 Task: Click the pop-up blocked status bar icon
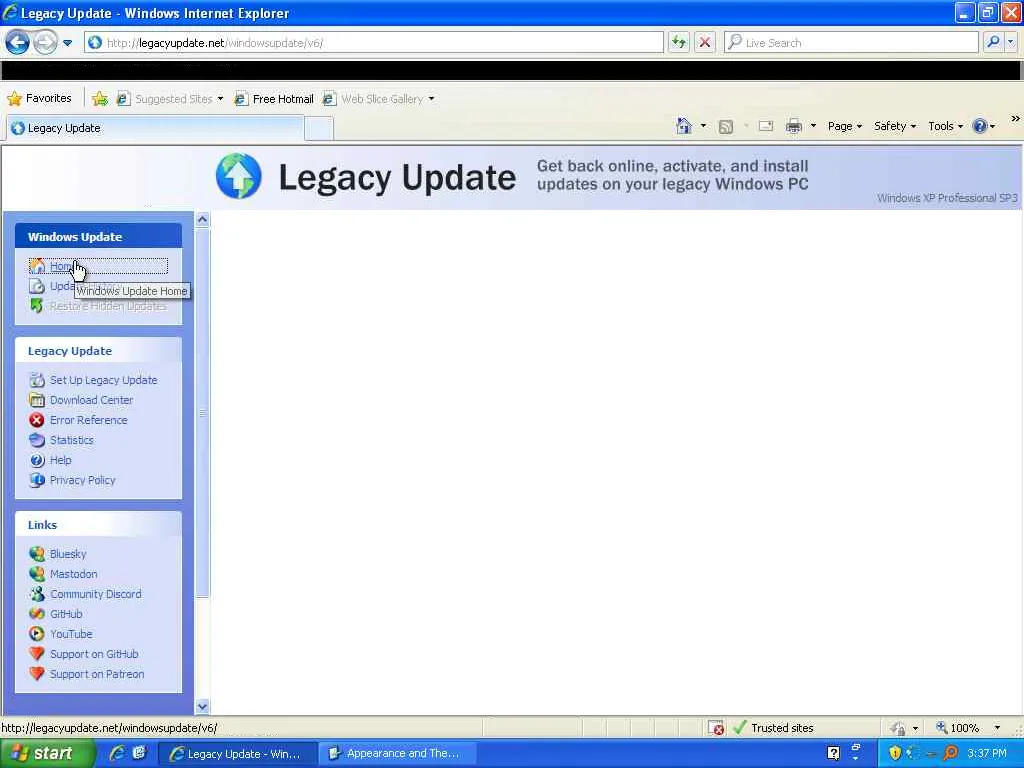pyautogui.click(x=716, y=728)
